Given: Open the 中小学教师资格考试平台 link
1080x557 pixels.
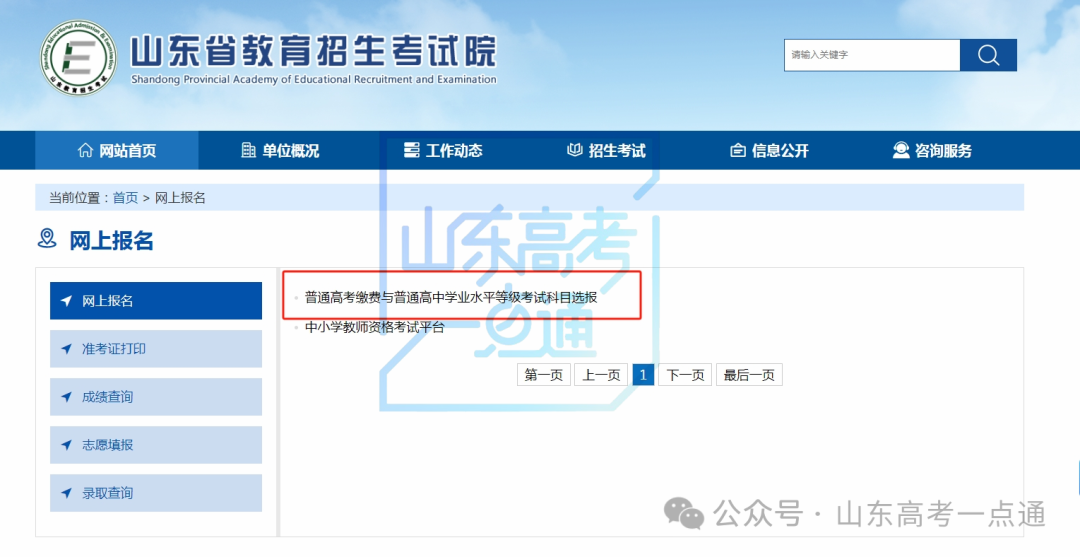Looking at the screenshot, I should (374, 327).
